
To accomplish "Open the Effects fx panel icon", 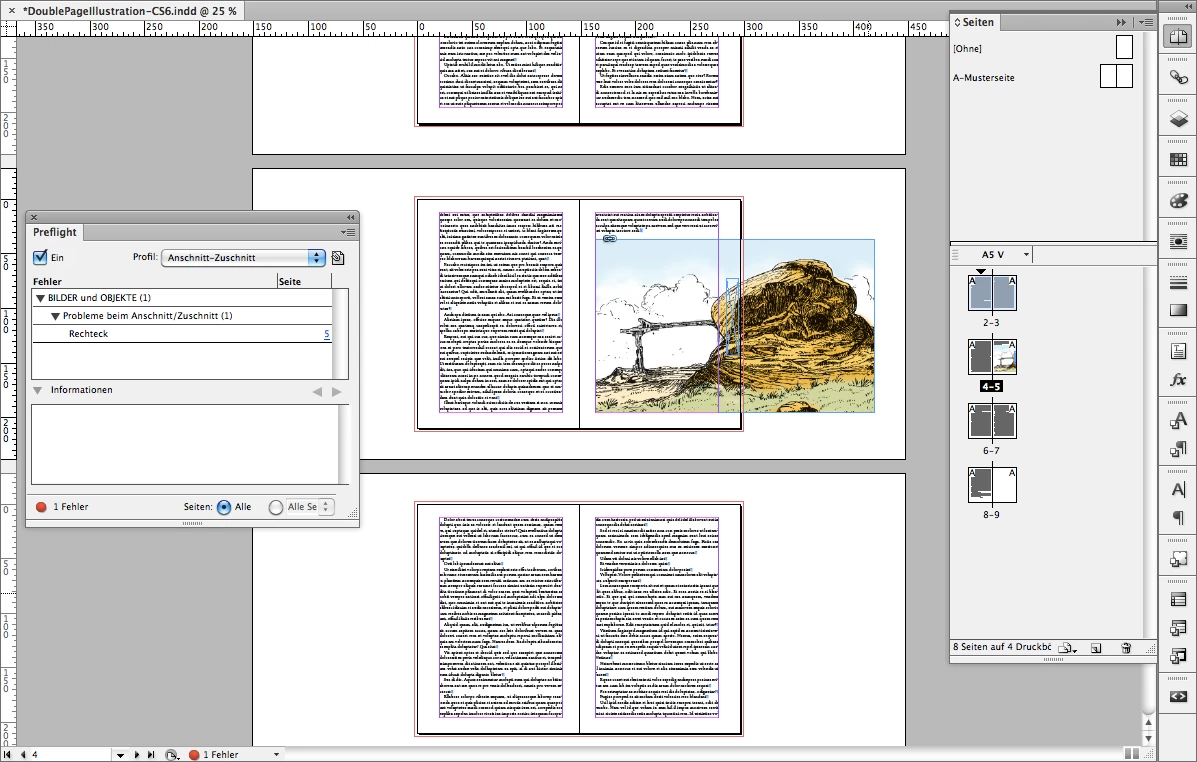I will (x=1178, y=379).
